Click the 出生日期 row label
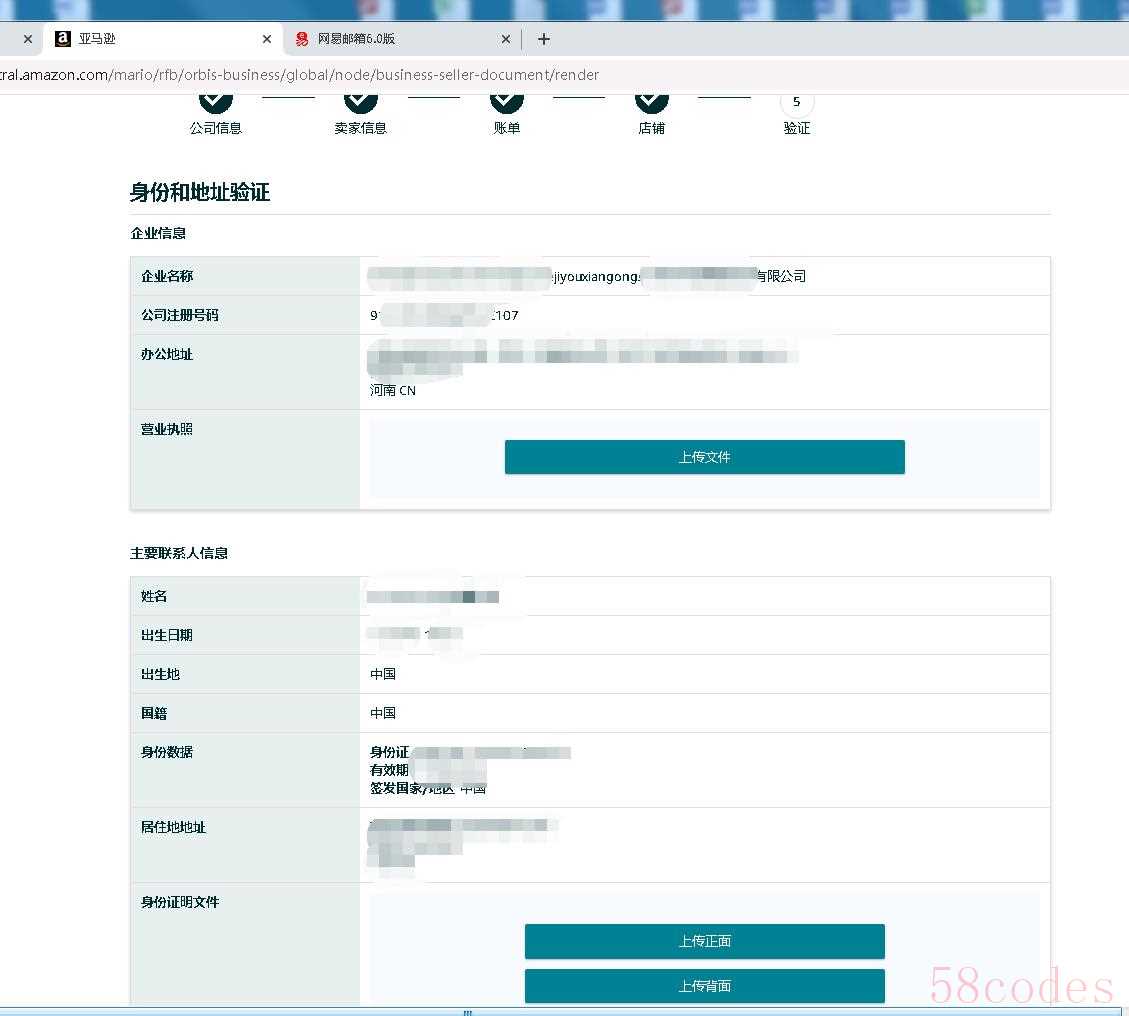1129x1016 pixels. [167, 635]
